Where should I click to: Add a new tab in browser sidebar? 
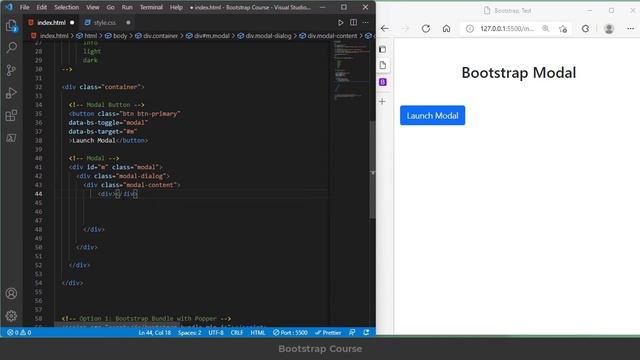(382, 101)
